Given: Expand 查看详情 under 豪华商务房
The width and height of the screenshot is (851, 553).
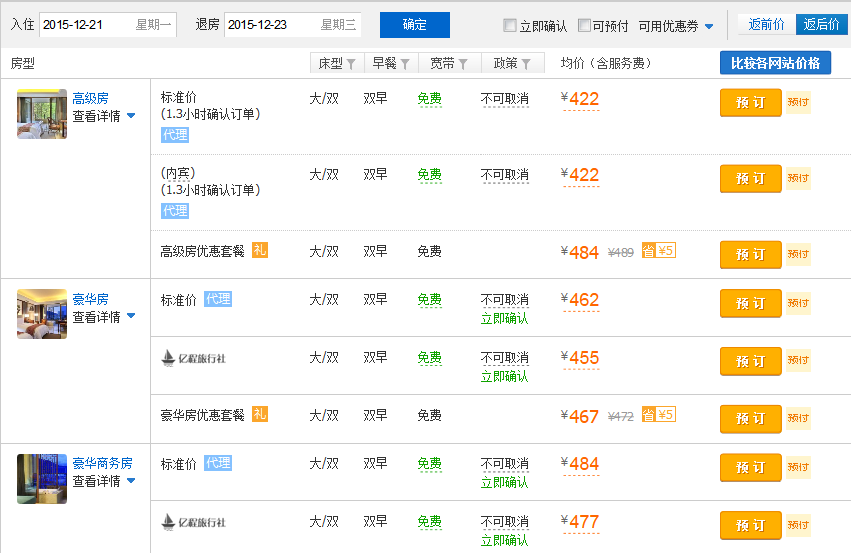Looking at the screenshot, I should point(103,481).
